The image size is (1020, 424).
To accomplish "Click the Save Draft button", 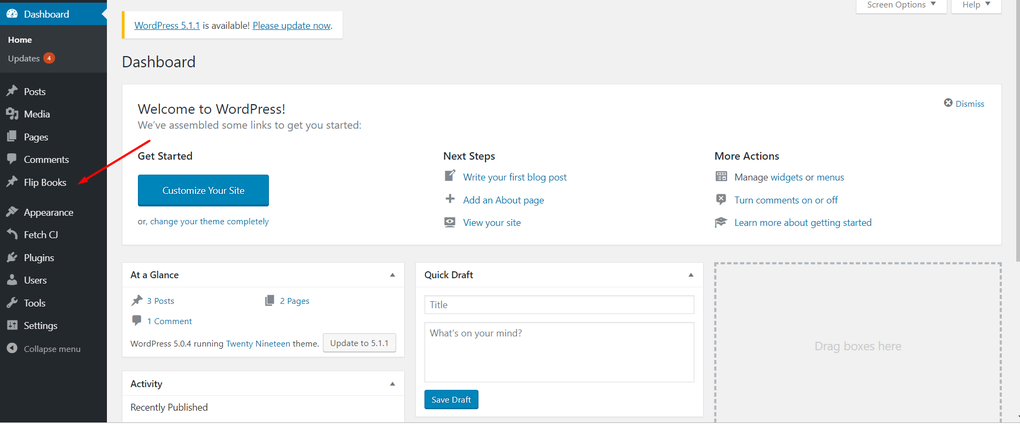I will click(451, 400).
